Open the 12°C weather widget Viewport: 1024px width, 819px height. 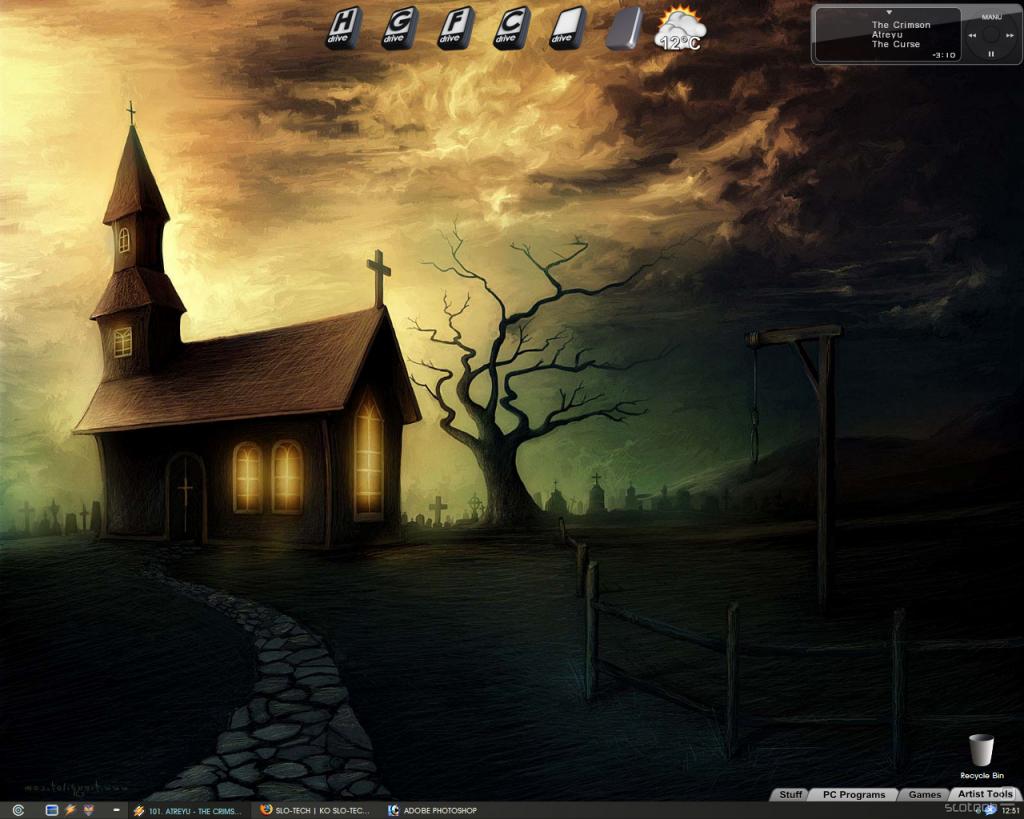[680, 29]
